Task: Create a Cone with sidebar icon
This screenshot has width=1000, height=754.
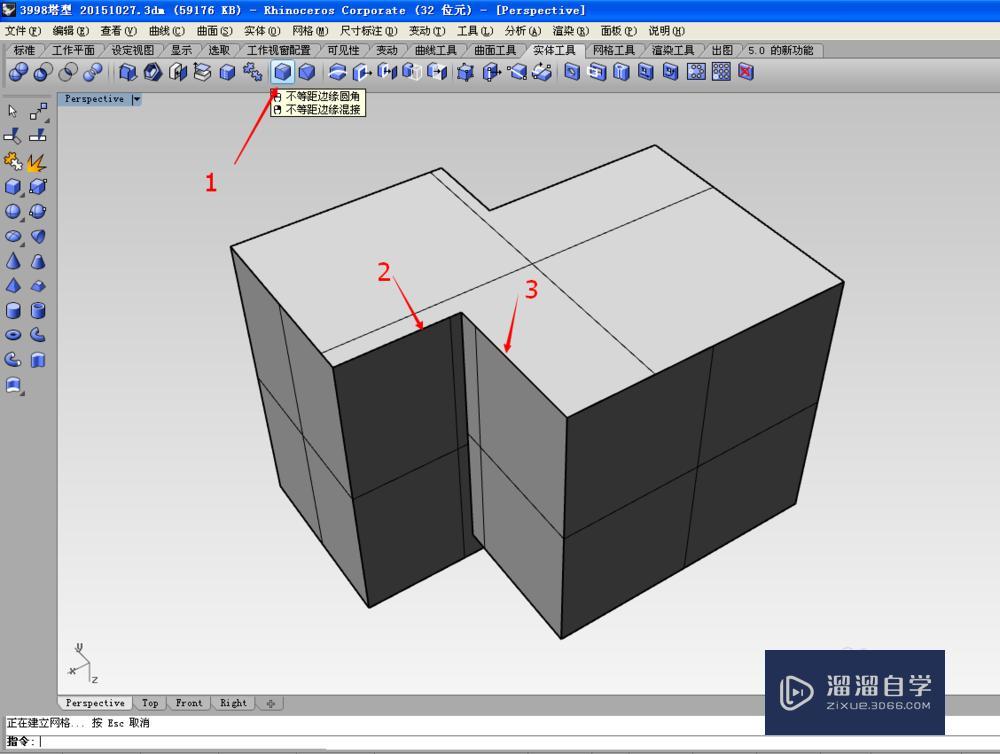Action: [x=13, y=261]
